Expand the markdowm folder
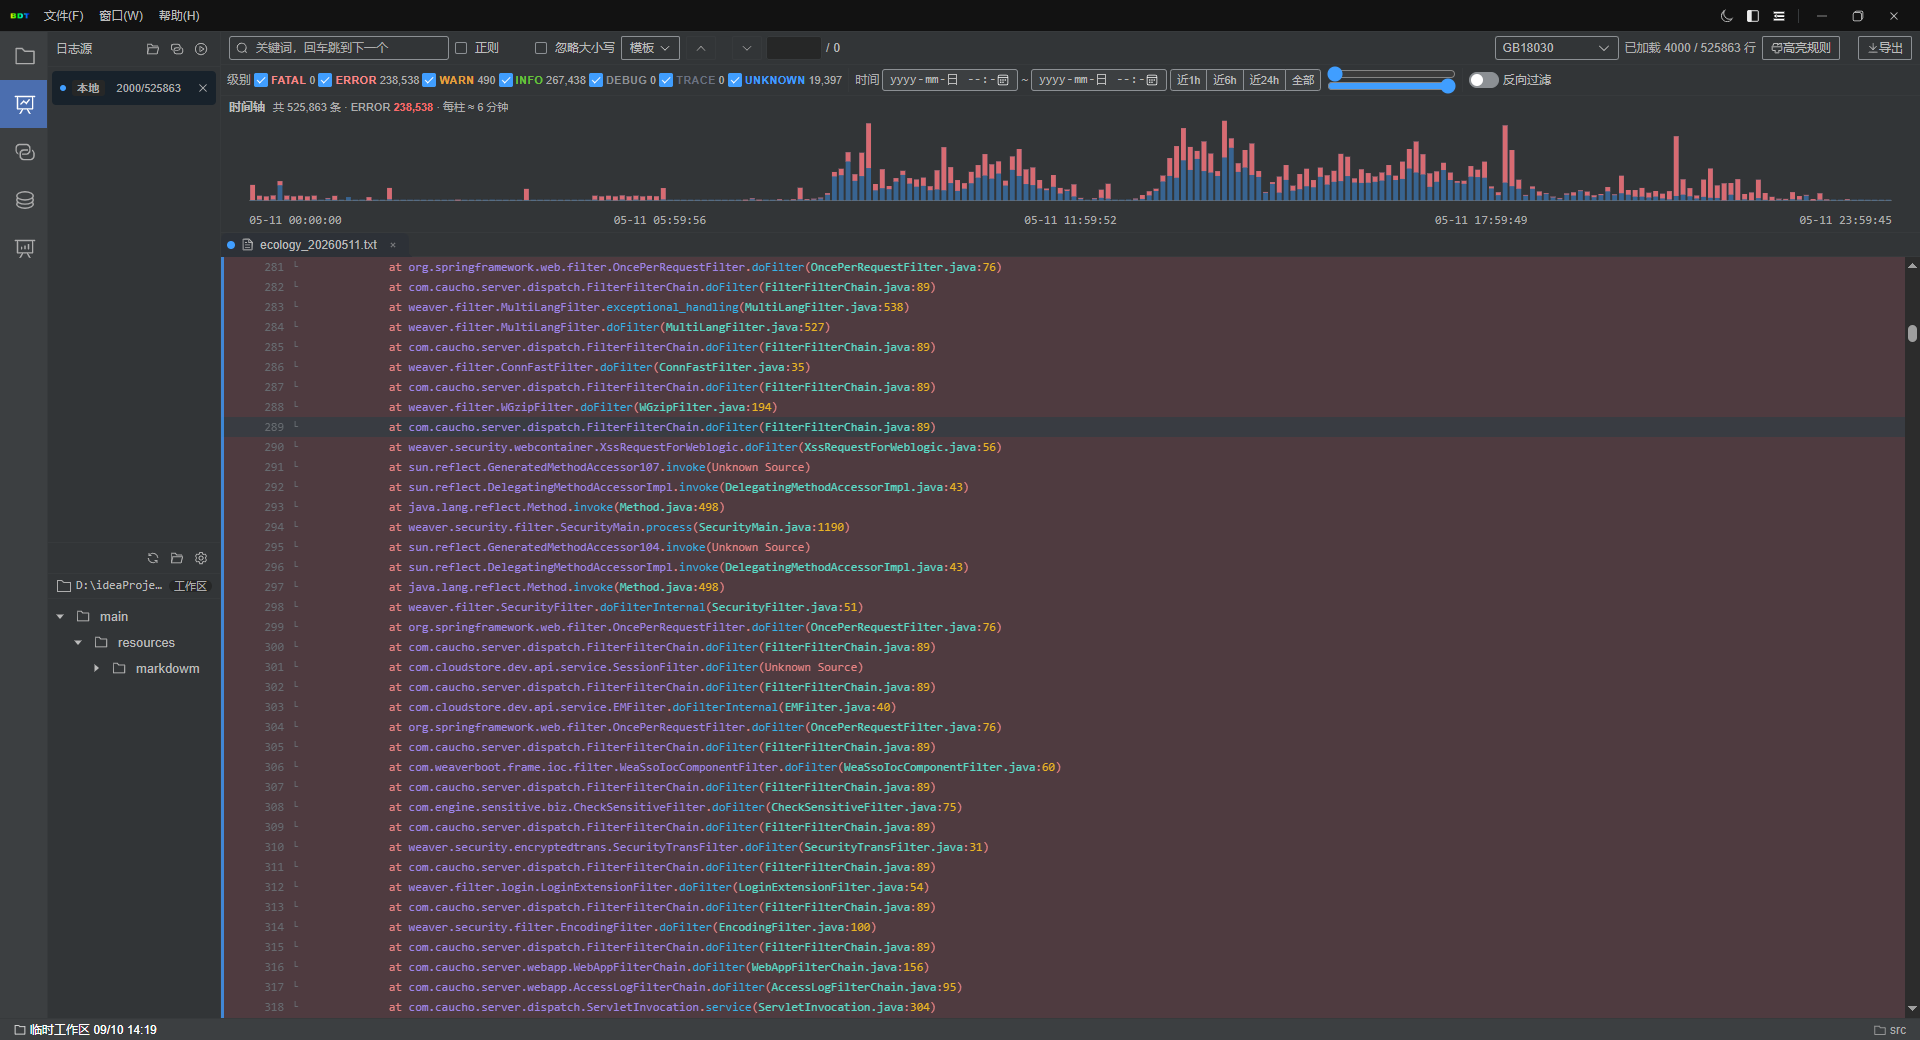The image size is (1920, 1040). pyautogui.click(x=96, y=669)
